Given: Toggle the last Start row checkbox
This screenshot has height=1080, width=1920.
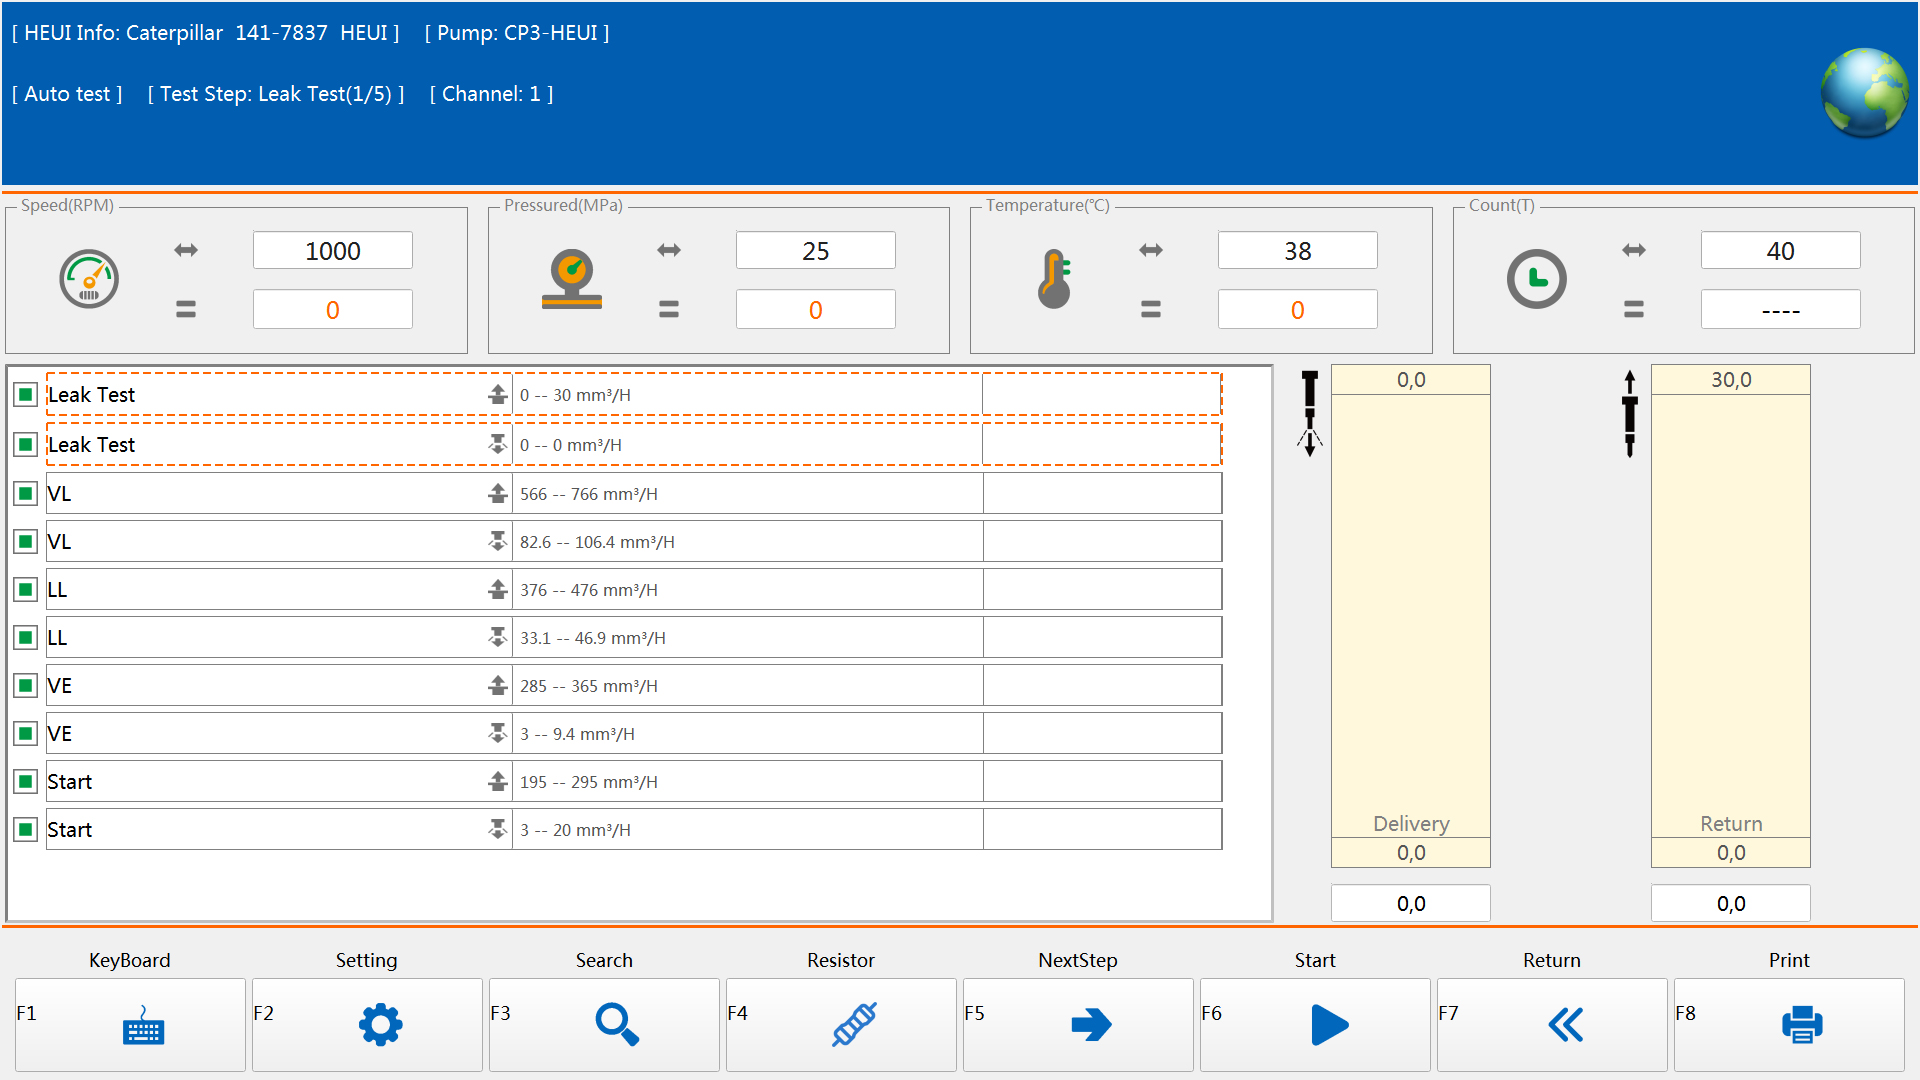Looking at the screenshot, I should 26,829.
